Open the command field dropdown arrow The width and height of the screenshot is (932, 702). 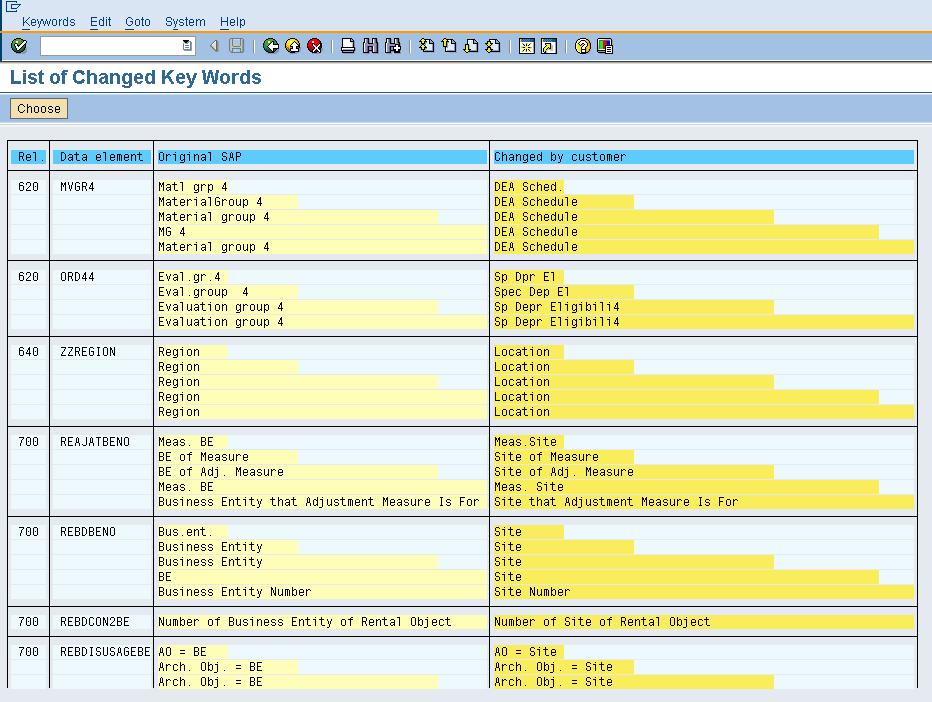[x=185, y=45]
